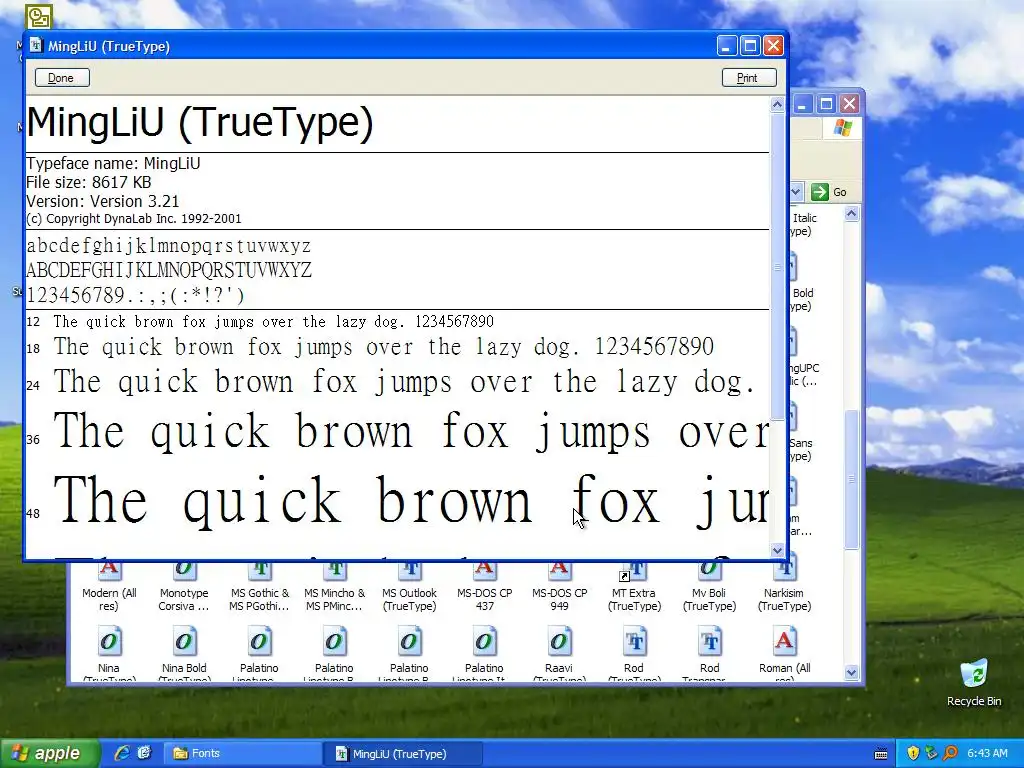Click the 6:43 AM clock
Image resolution: width=1024 pixels, height=768 pixels.
click(x=987, y=753)
